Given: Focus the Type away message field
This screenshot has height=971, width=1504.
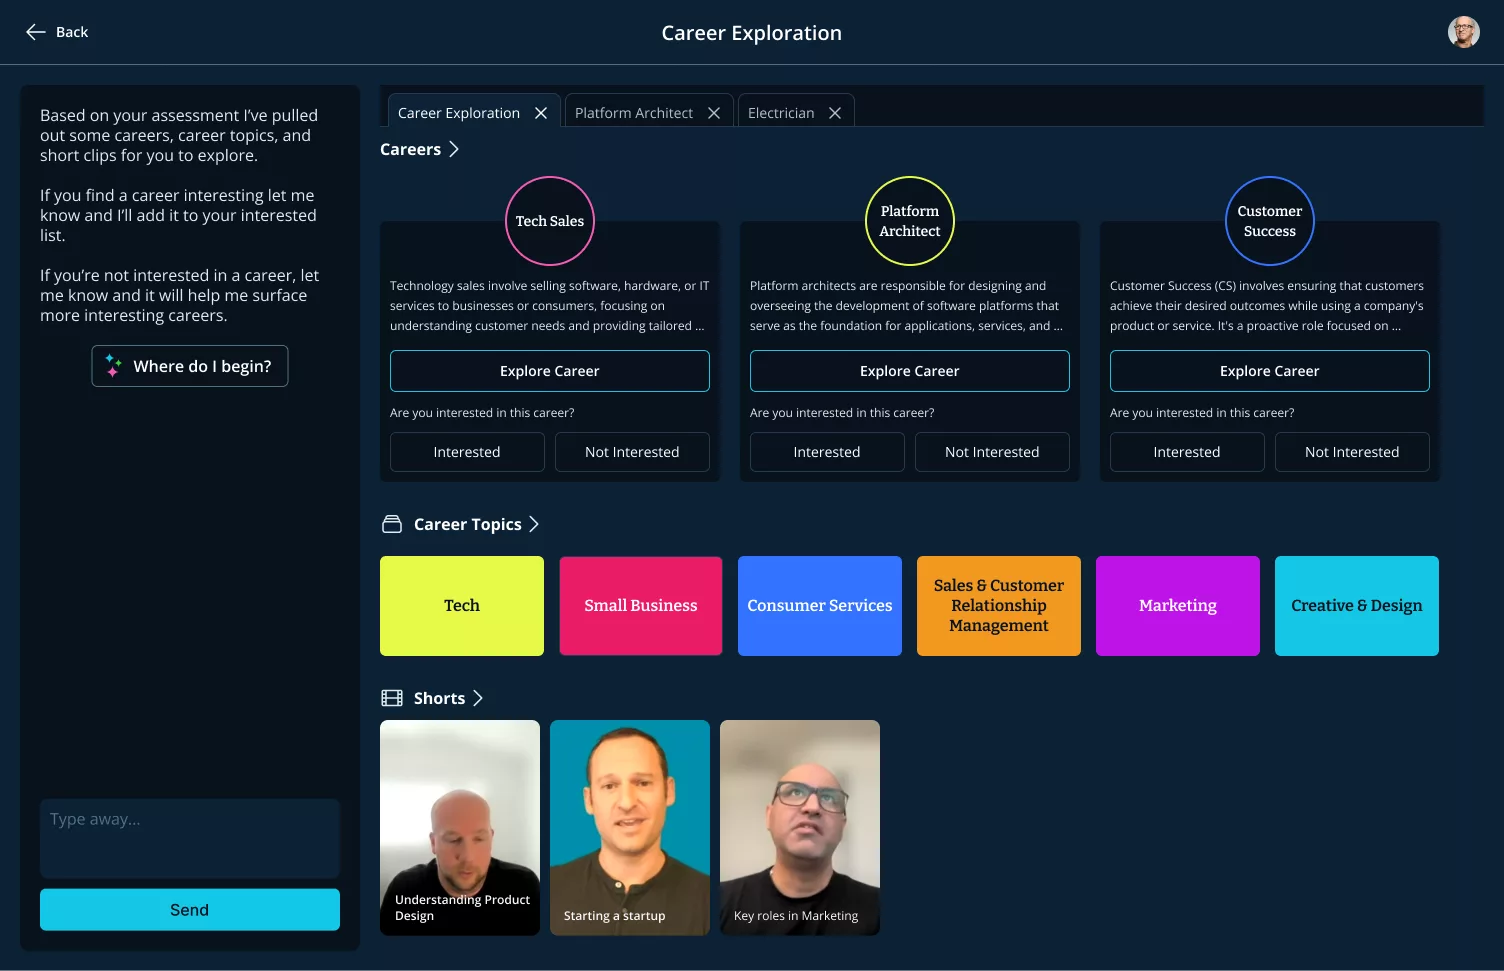Looking at the screenshot, I should pyautogui.click(x=190, y=838).
